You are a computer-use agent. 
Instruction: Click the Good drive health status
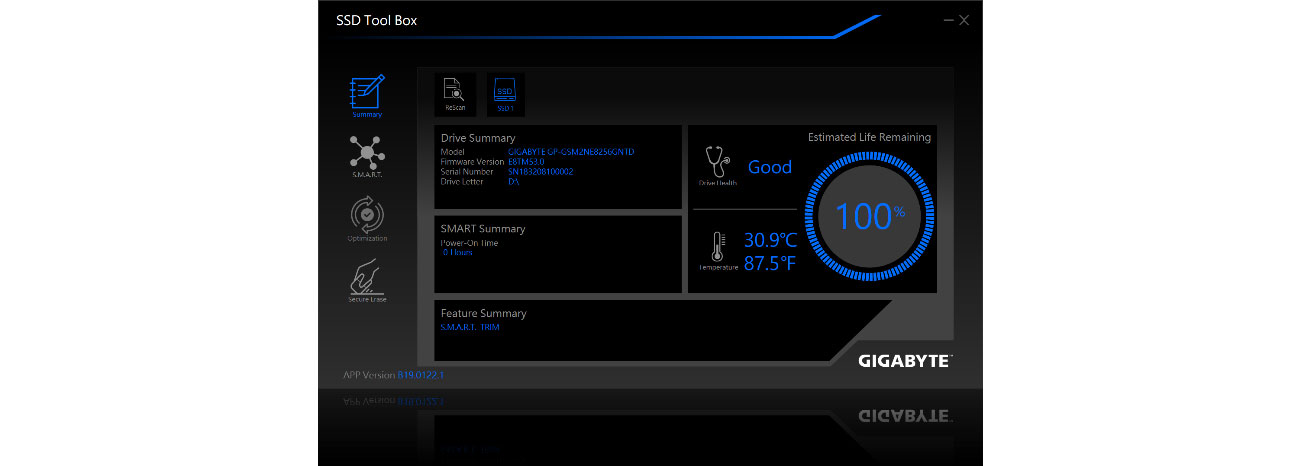[x=770, y=167]
